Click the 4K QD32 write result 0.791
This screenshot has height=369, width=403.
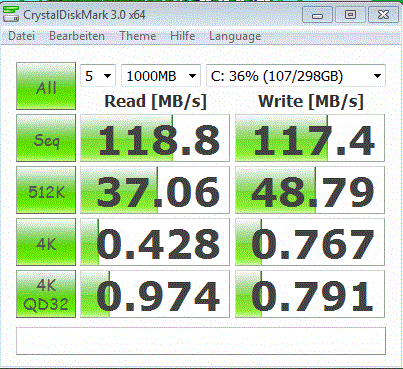click(310, 294)
